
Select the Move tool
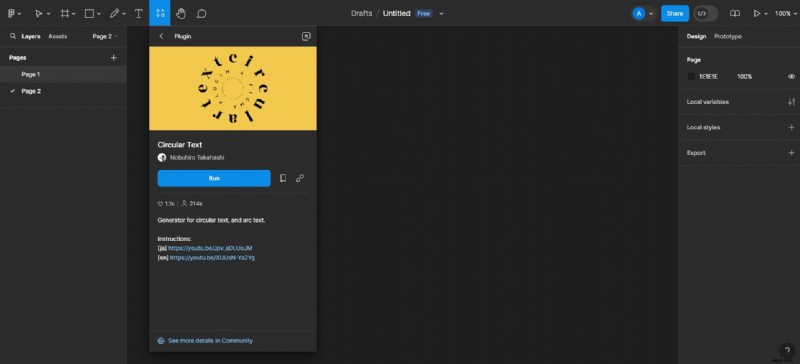coord(38,14)
